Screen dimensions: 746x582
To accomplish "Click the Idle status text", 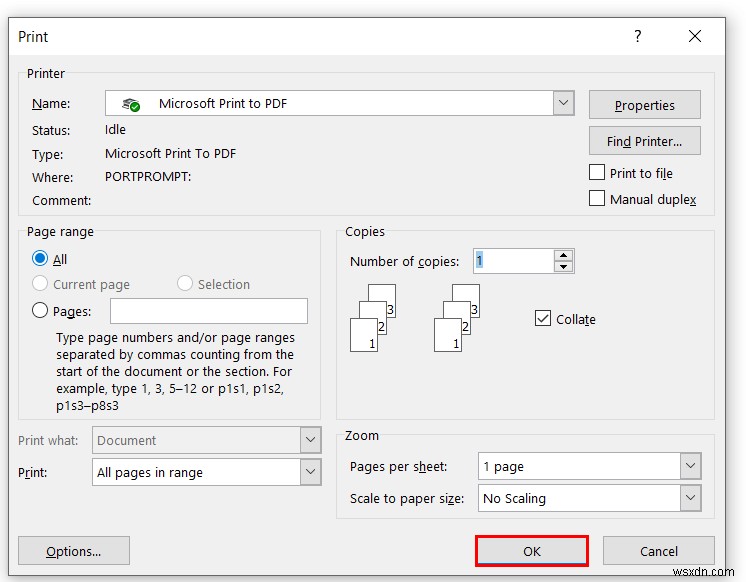I will [115, 129].
